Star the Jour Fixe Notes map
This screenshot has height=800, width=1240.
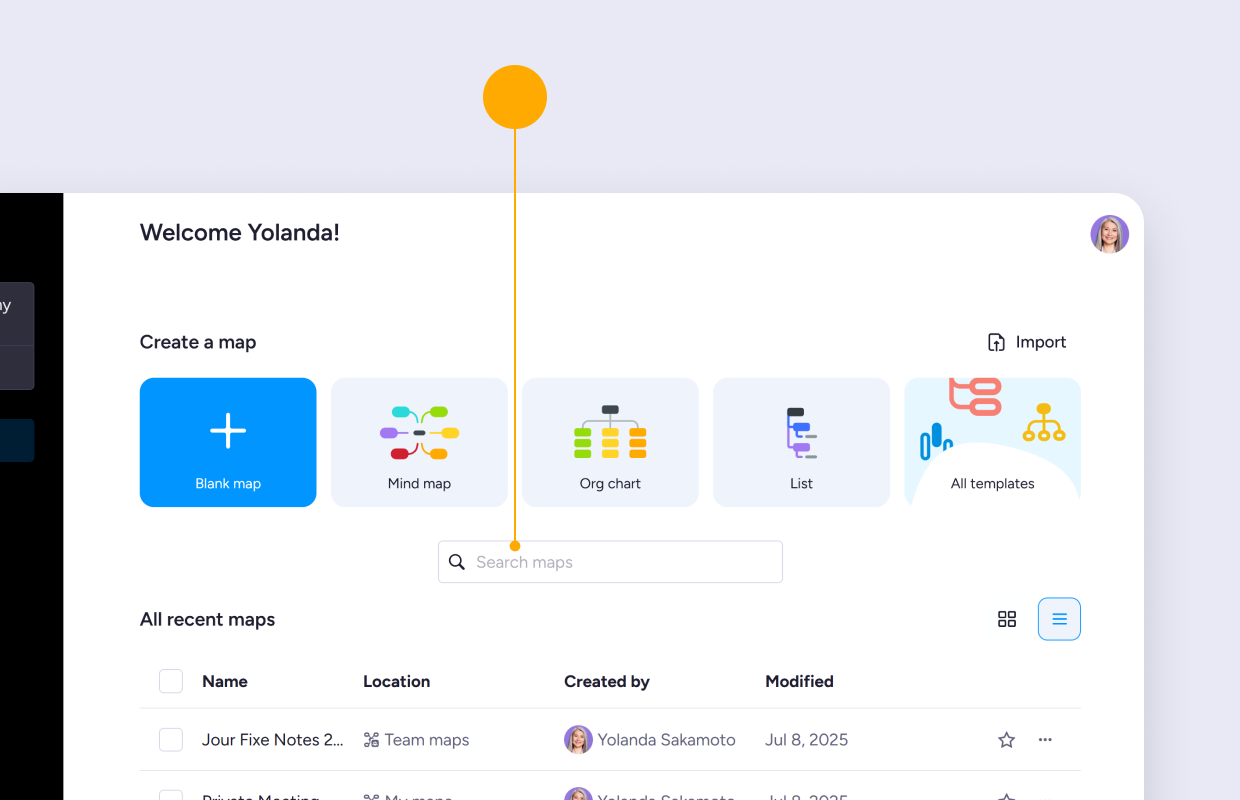1006,740
